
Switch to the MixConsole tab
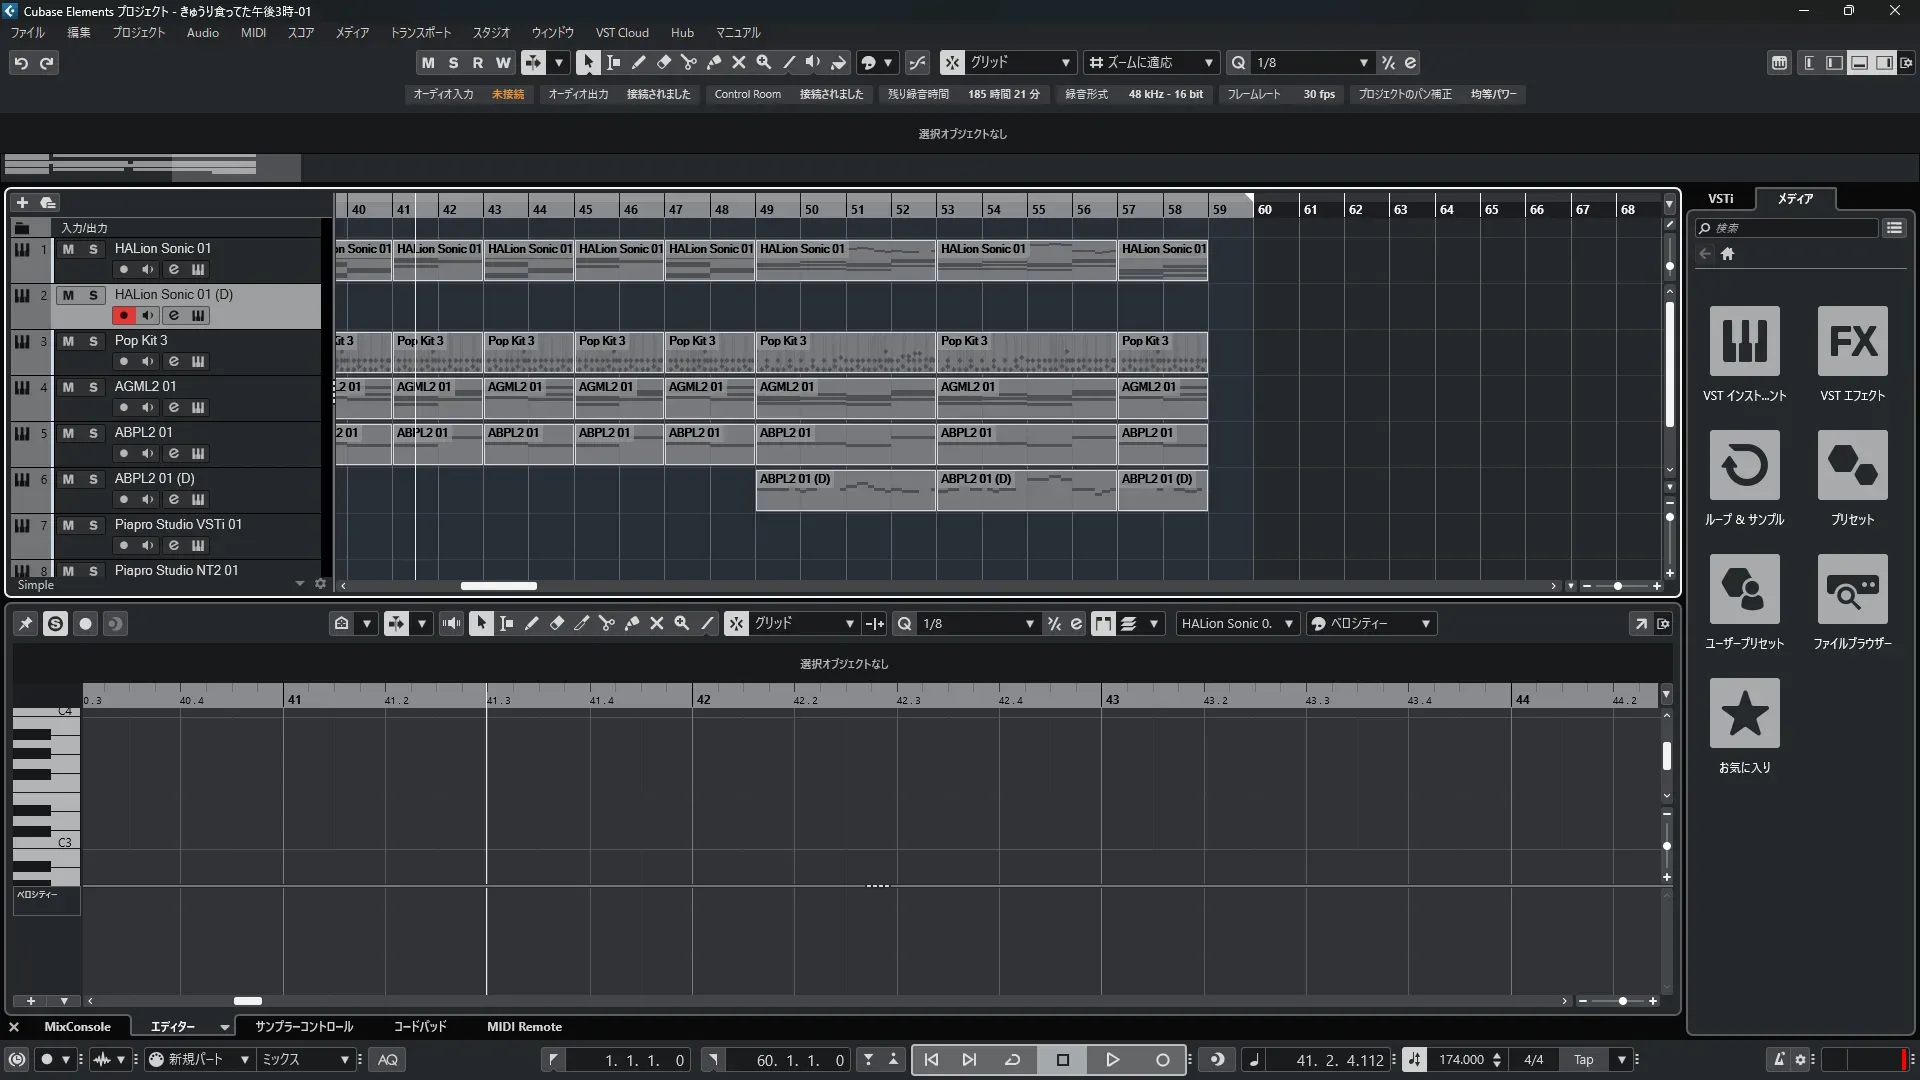pyautogui.click(x=77, y=1027)
